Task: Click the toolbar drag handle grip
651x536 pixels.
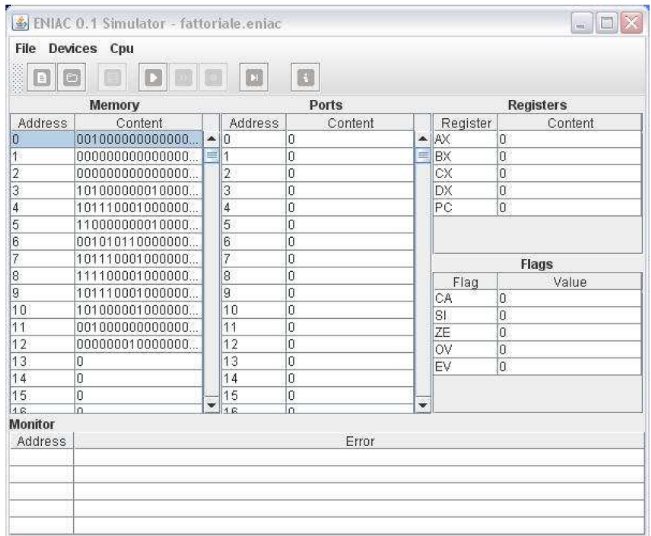Action: (17, 78)
